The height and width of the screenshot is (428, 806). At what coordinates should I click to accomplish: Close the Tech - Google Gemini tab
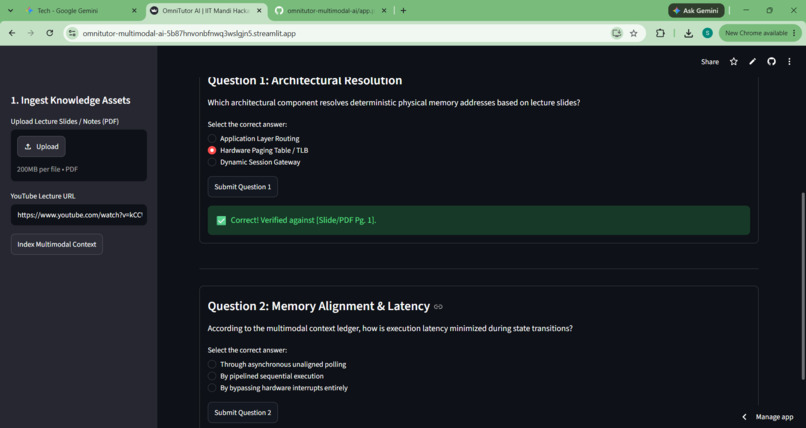[x=134, y=10]
